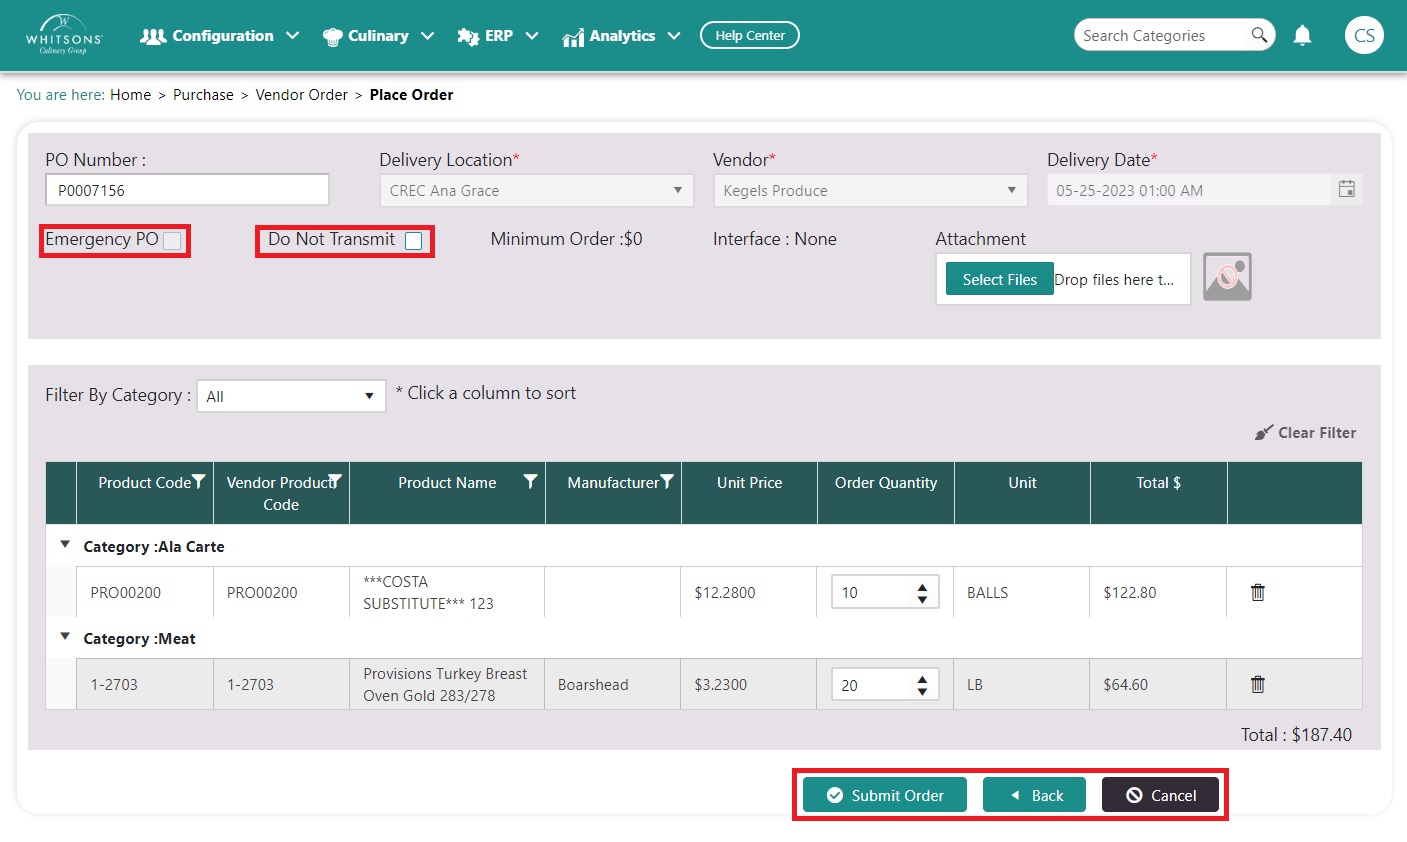
Task: Collapse the Category Meat group
Action: (x=65, y=637)
